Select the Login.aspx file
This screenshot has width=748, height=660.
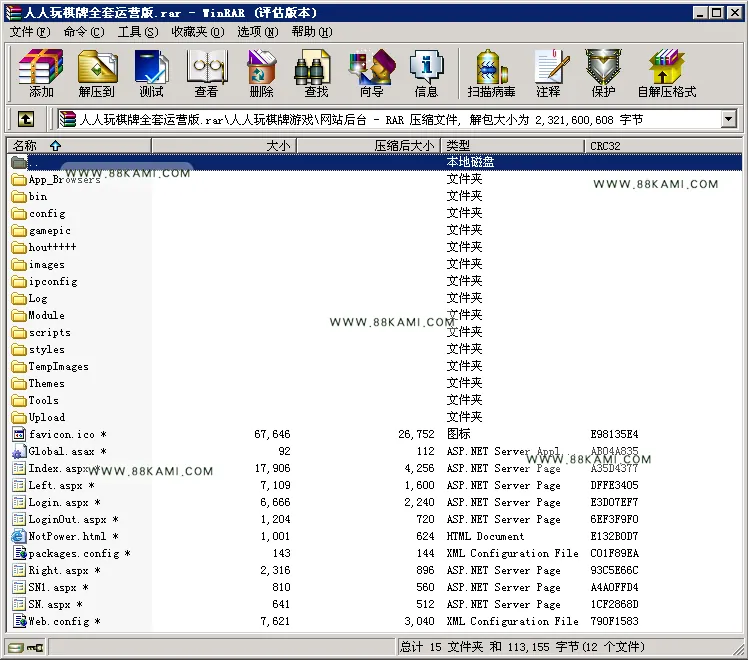374,502
